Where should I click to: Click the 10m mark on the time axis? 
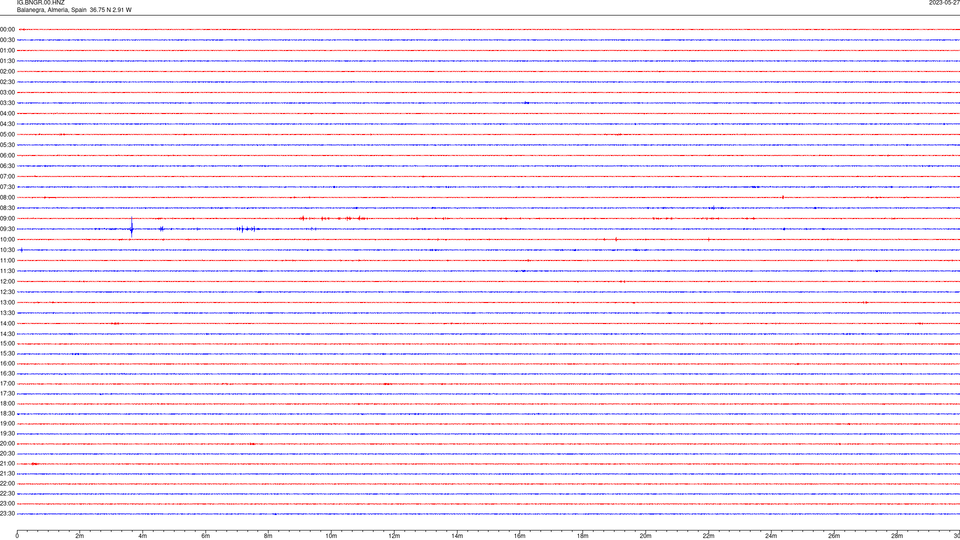[x=331, y=536]
